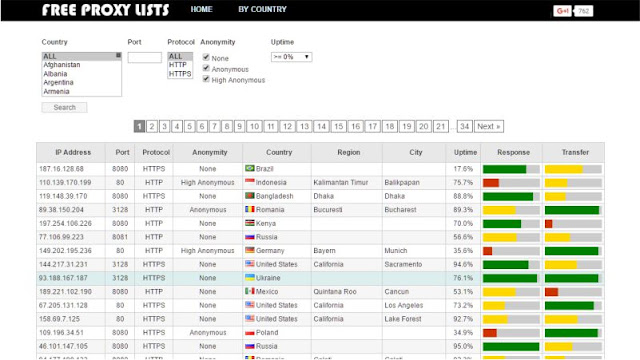Click the Brazil flag icon
Viewport: 640px width, 360px height.
[x=249, y=168]
